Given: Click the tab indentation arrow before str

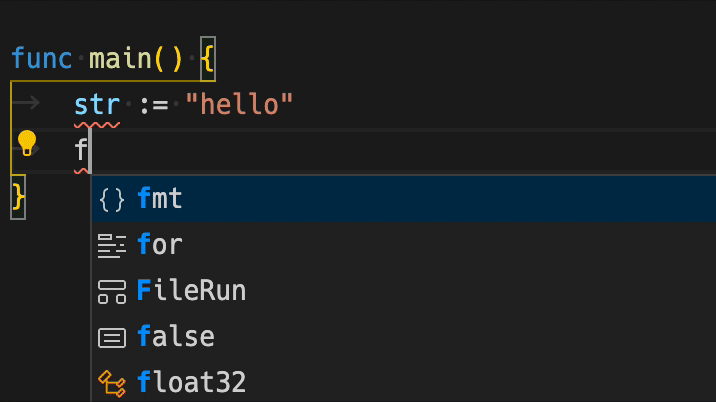Looking at the screenshot, I should click(x=28, y=104).
